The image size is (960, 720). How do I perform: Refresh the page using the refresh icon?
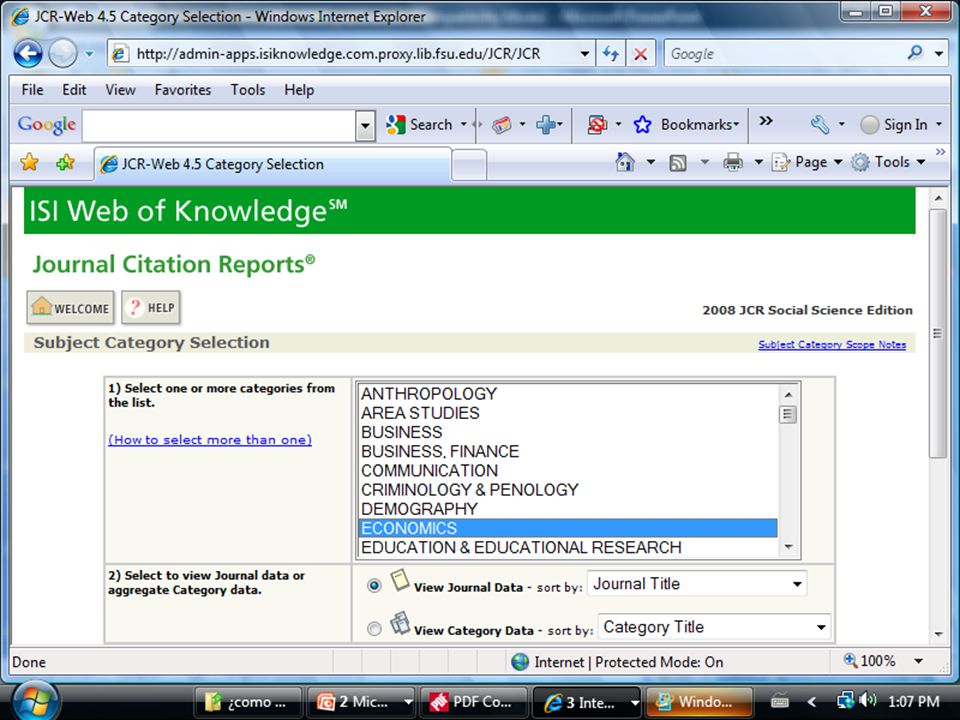pos(610,54)
